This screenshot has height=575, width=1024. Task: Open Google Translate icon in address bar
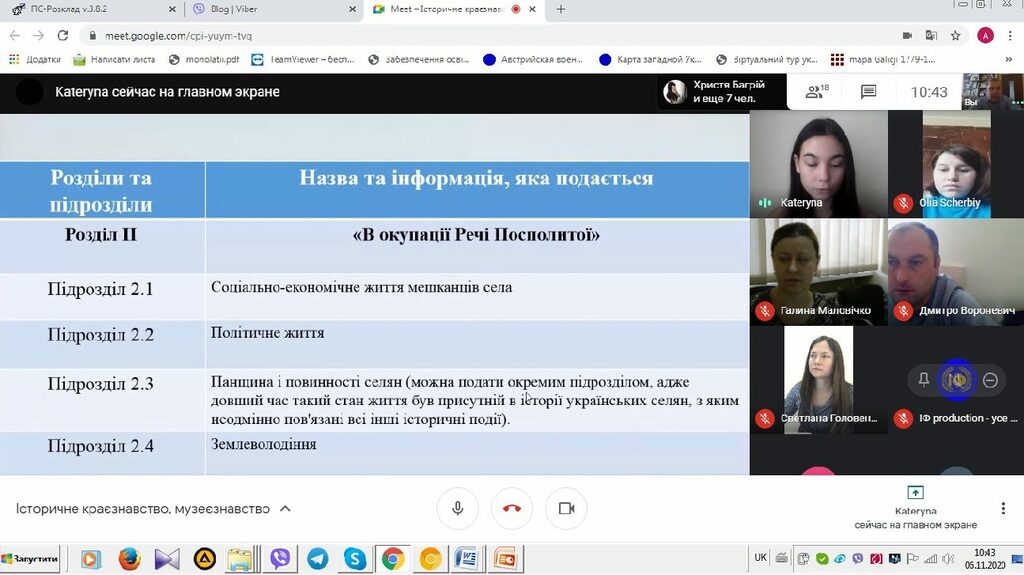pyautogui.click(x=931, y=35)
